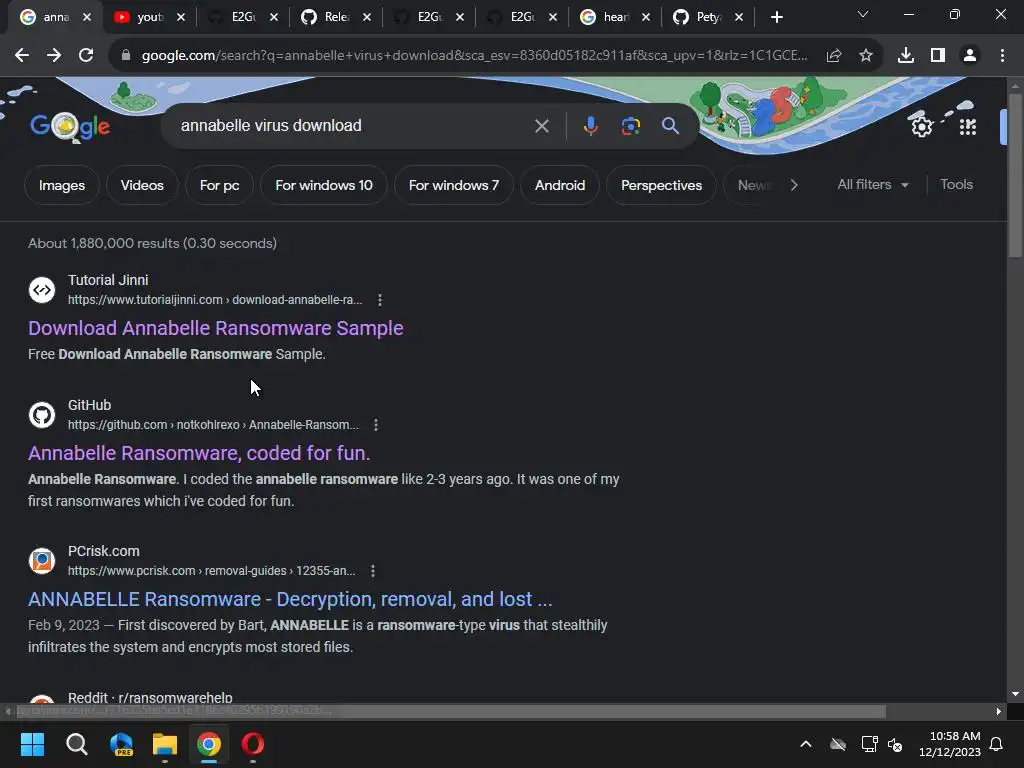
Task: Select the Android filter chip
Action: tap(560, 185)
